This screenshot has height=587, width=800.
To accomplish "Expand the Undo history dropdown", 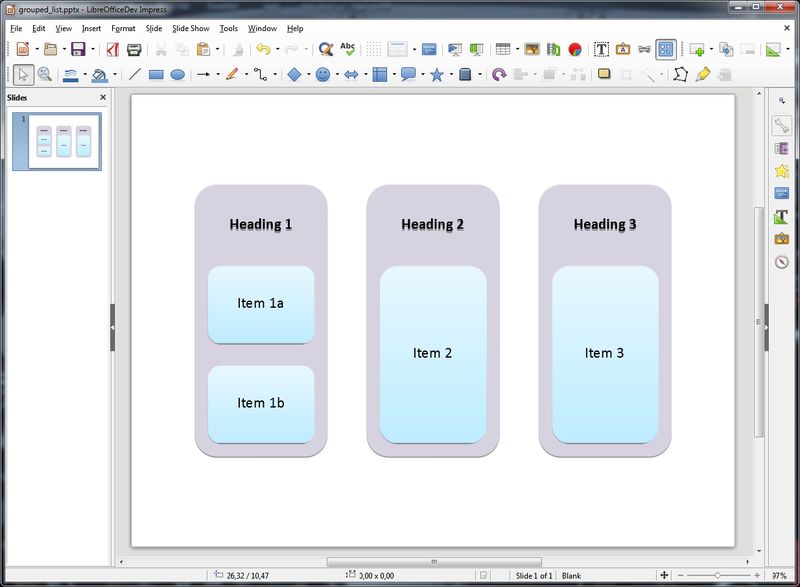I will point(278,49).
